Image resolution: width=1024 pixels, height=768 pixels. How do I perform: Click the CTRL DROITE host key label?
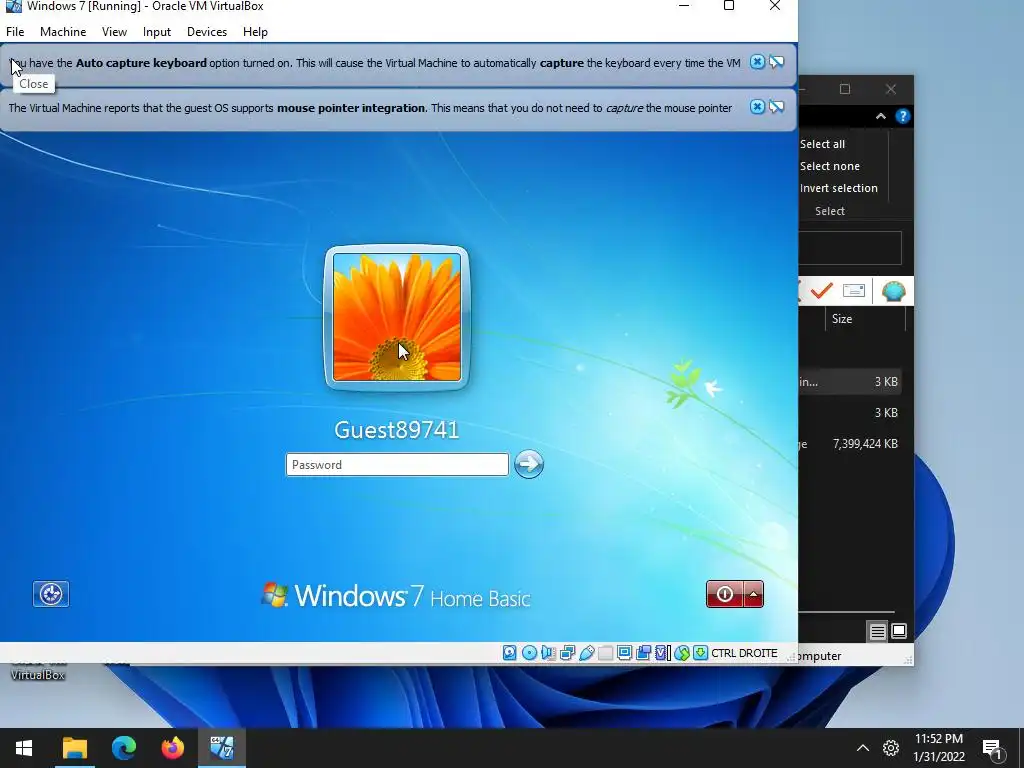coord(744,653)
